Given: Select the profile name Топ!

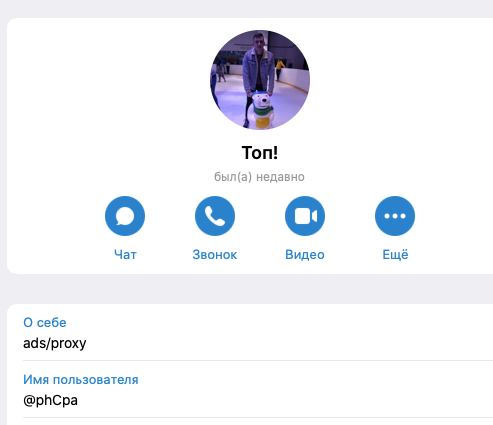Looking at the screenshot, I should [260, 153].
